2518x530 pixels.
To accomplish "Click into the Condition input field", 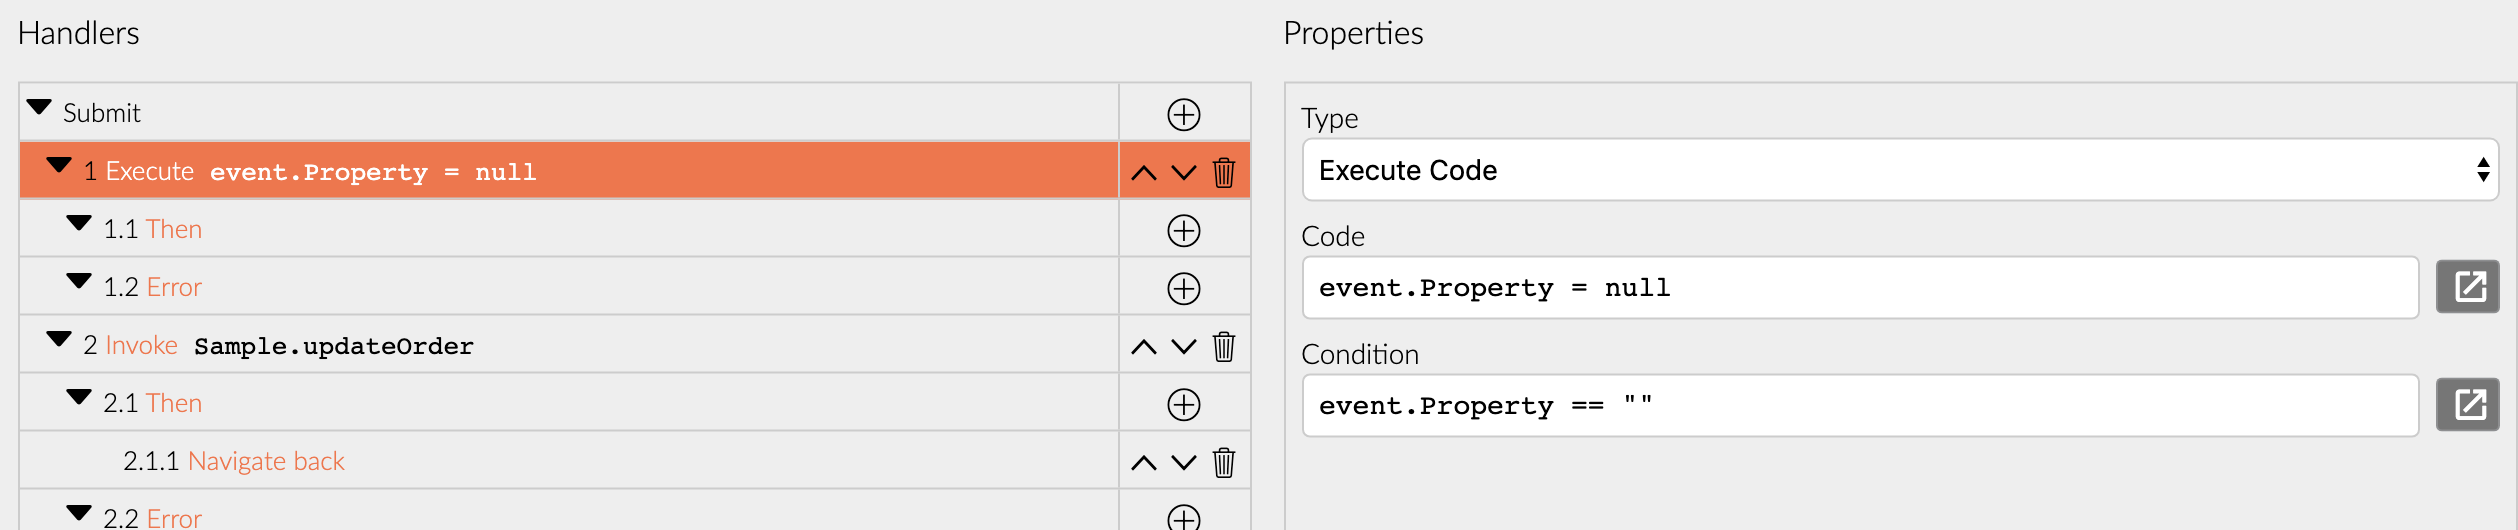I will point(1860,406).
